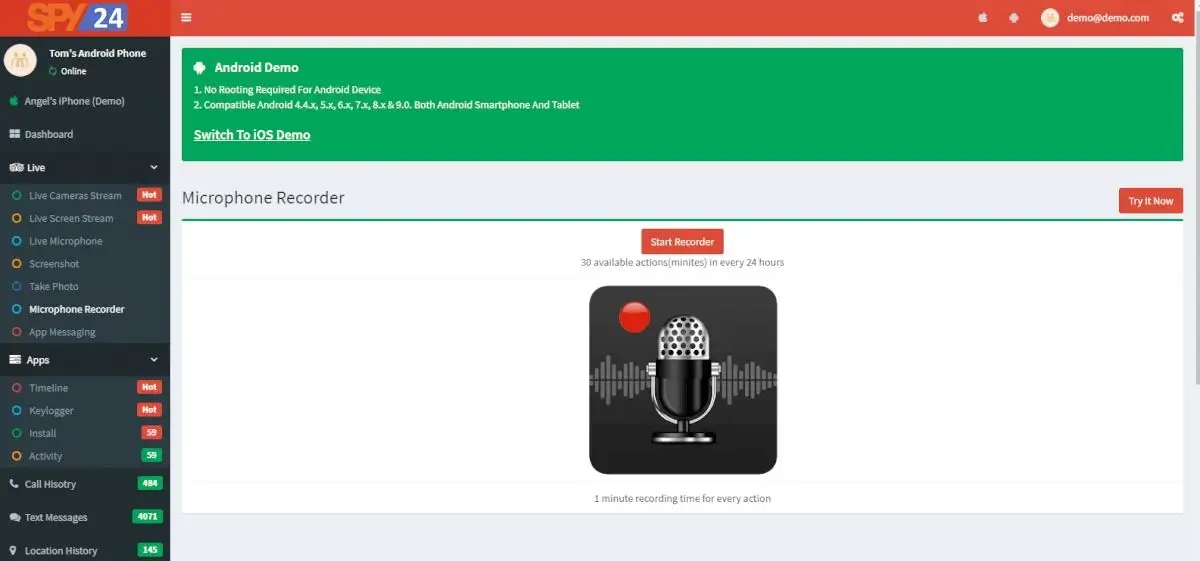Open the Install menu item
Image resolution: width=1200 pixels, height=561 pixels.
[x=42, y=434]
